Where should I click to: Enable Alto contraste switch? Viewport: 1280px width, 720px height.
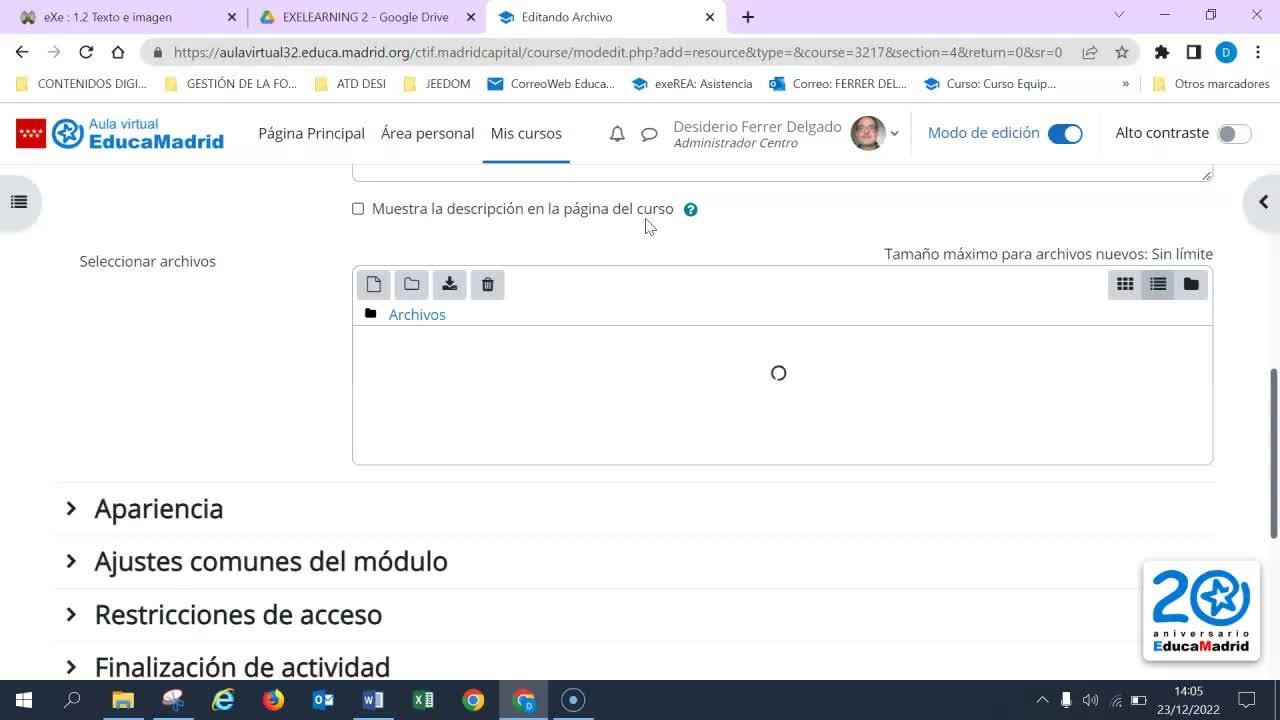tap(1234, 134)
